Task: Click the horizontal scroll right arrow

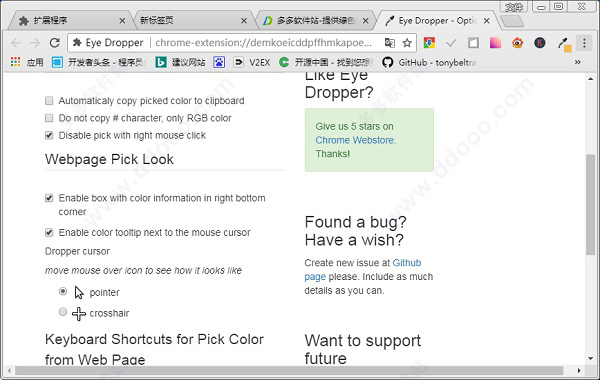Action: point(579,370)
